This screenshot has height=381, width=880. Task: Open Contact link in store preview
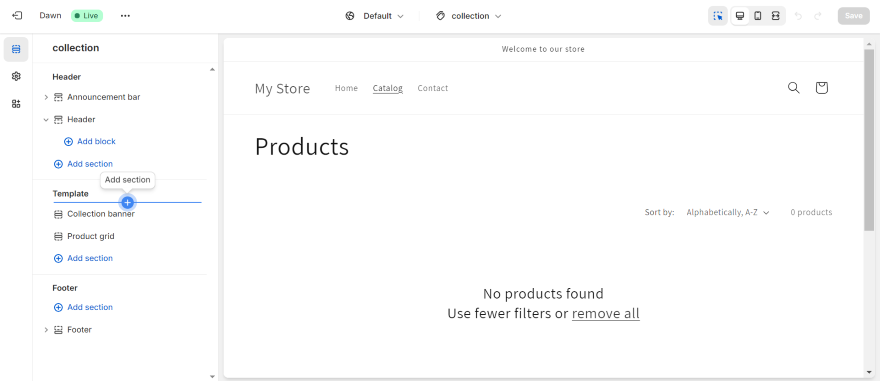click(x=433, y=88)
